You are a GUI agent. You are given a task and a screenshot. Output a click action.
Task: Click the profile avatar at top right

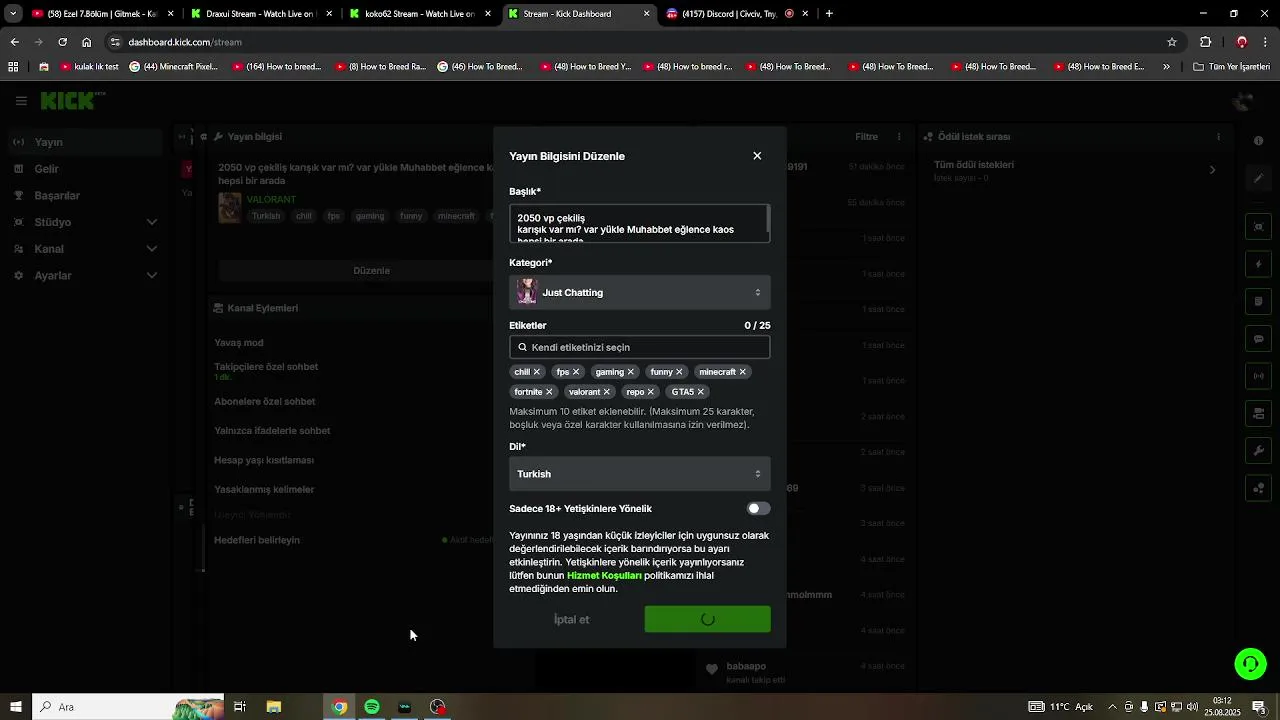[1244, 101]
